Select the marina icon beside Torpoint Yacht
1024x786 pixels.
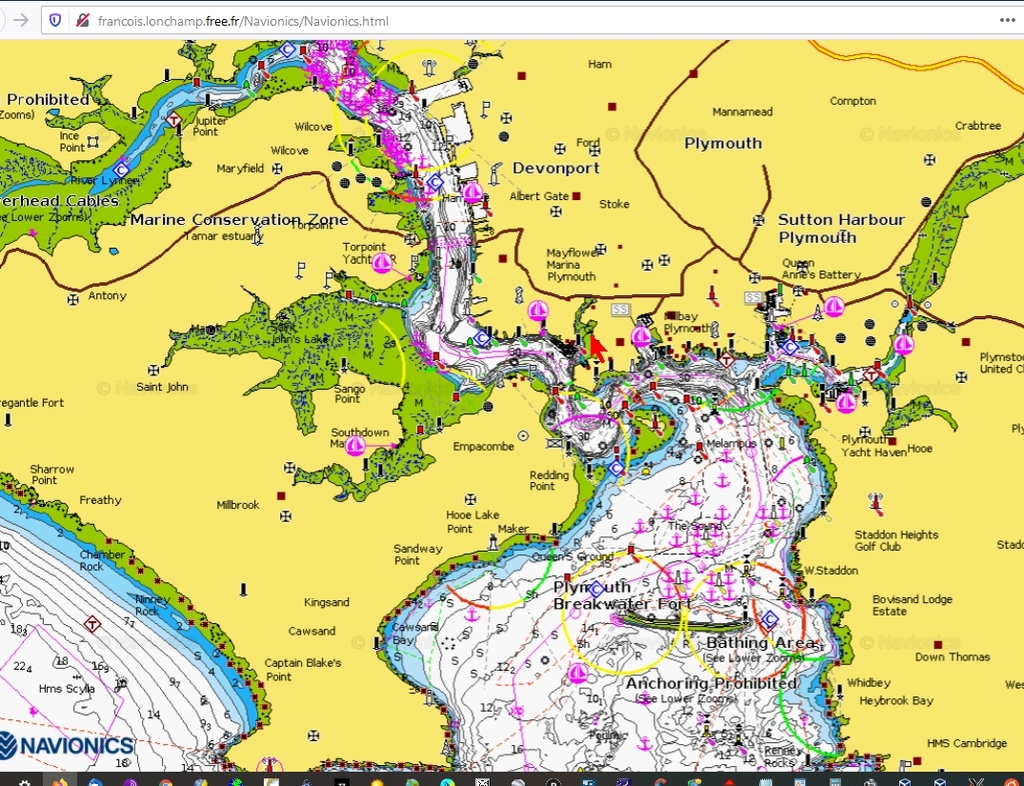pos(382,263)
